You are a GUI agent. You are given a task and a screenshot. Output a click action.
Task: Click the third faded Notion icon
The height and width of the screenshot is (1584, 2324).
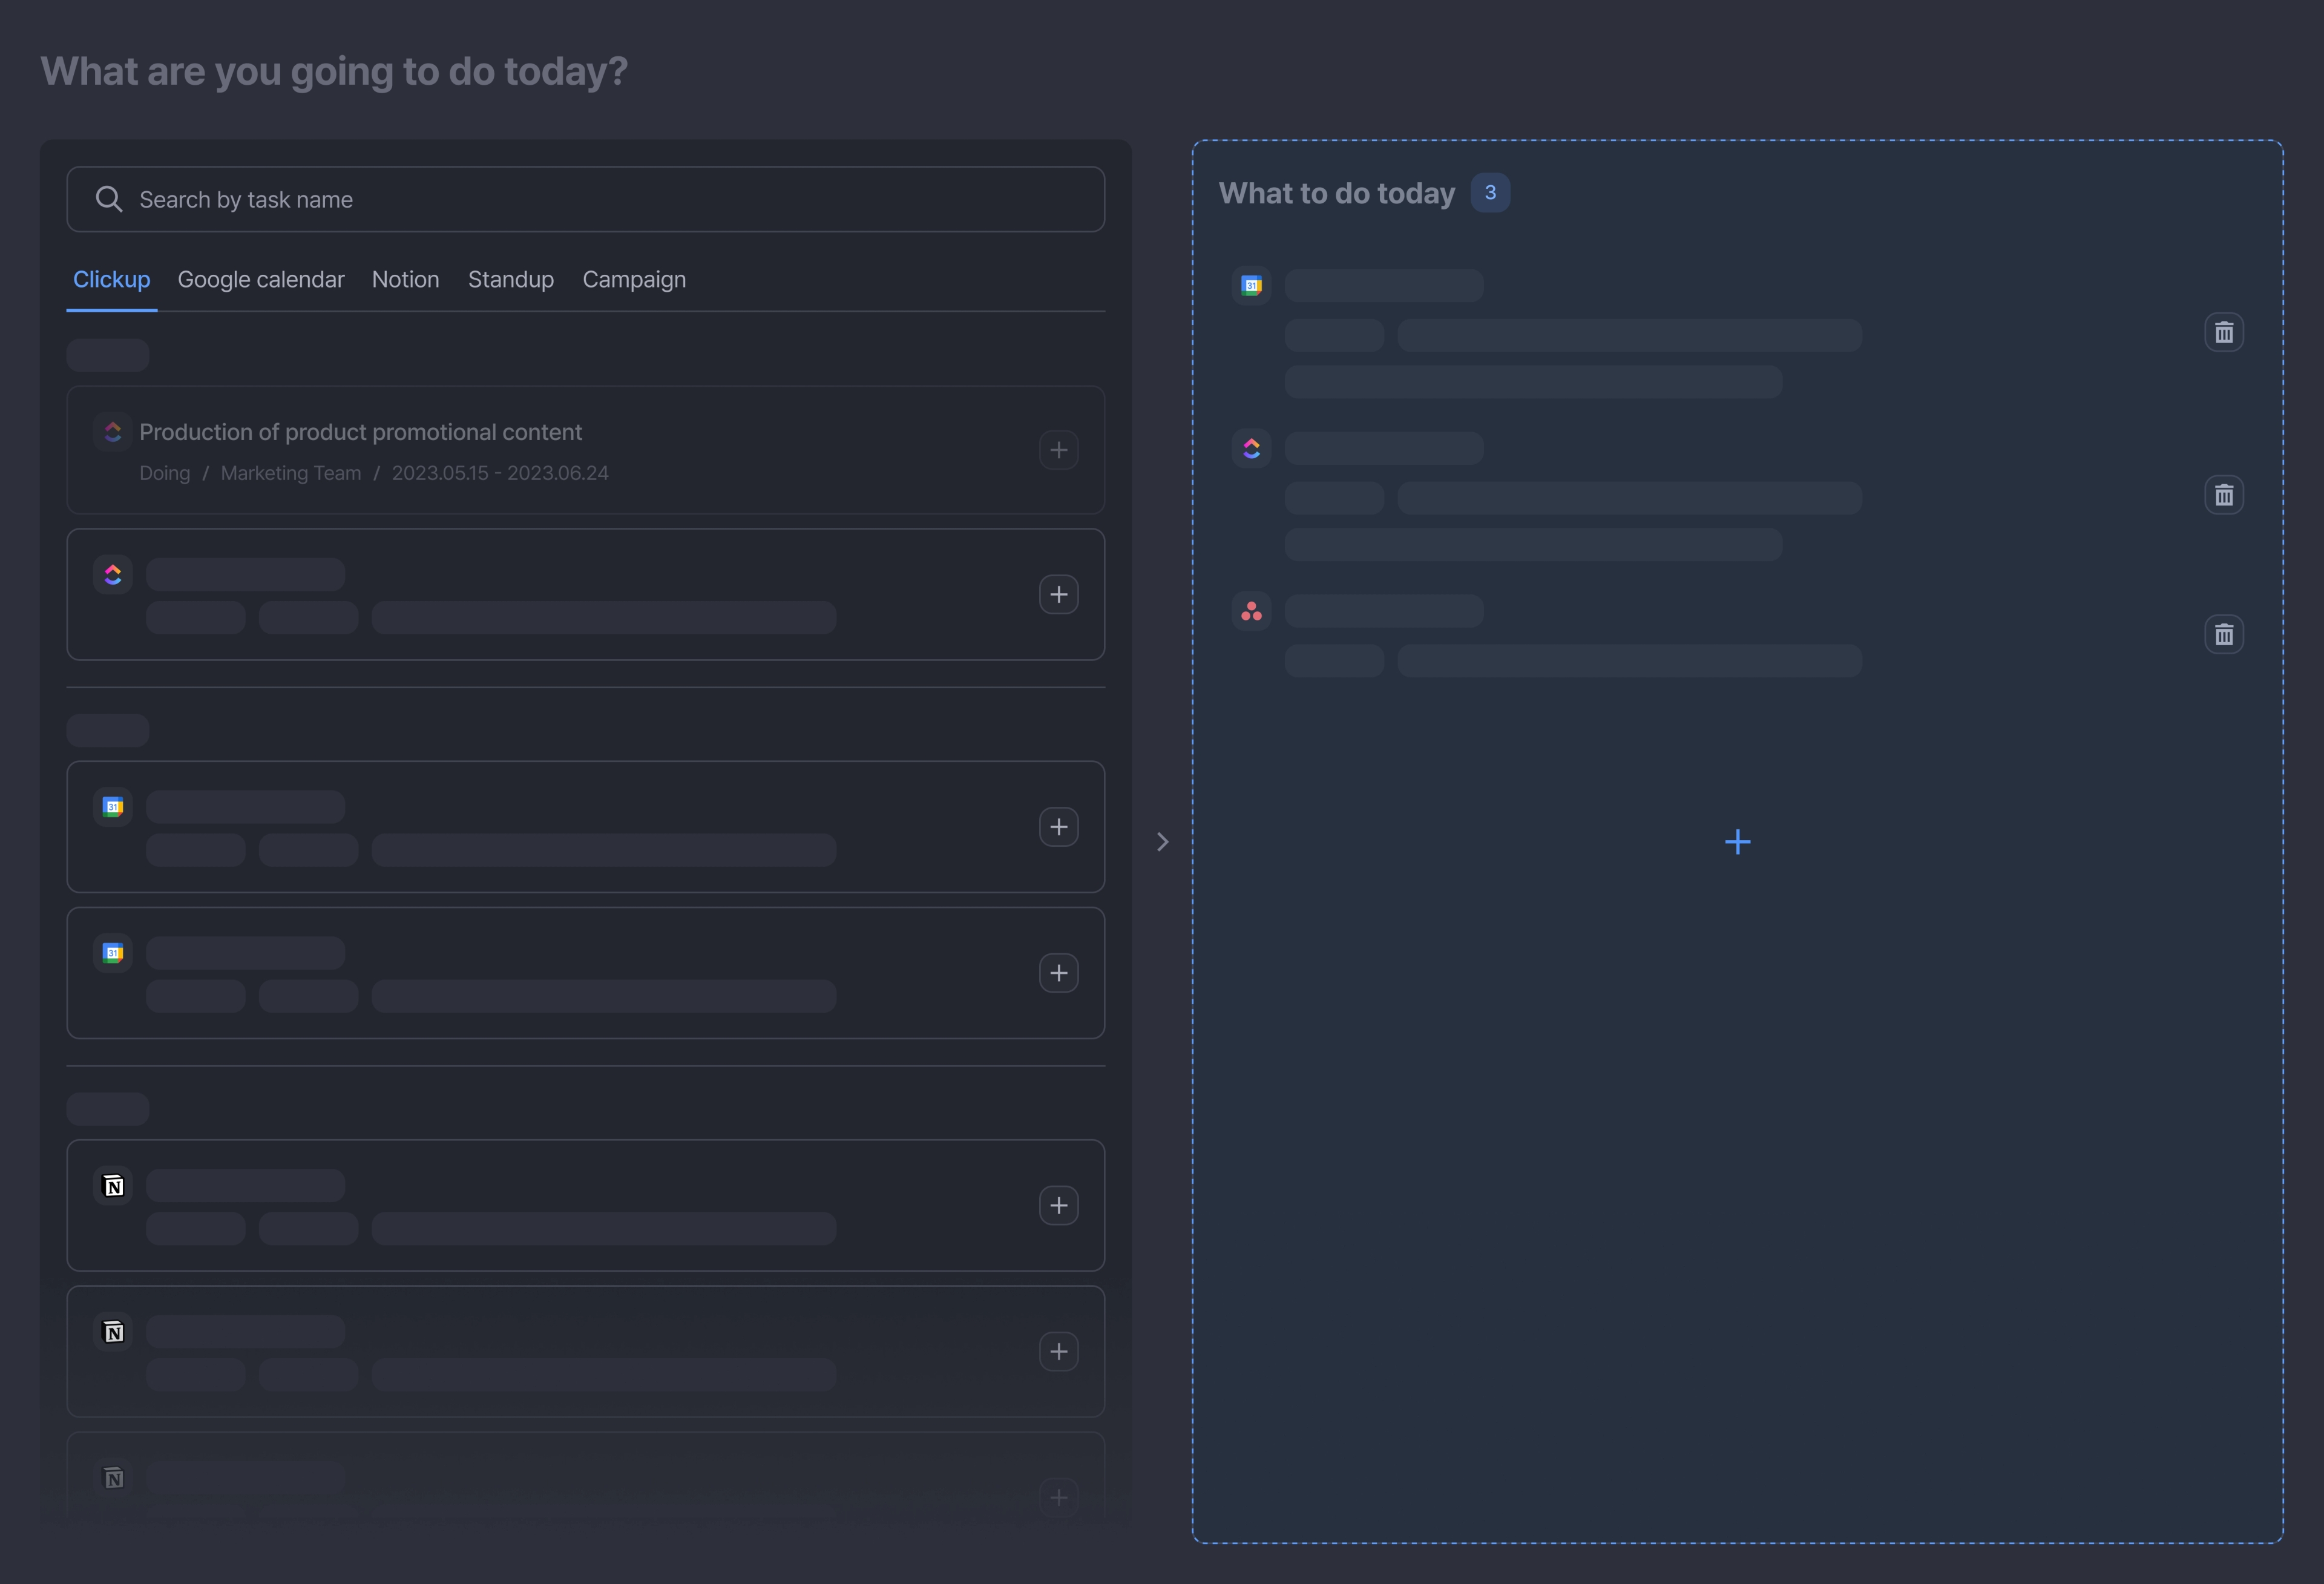[113, 1477]
